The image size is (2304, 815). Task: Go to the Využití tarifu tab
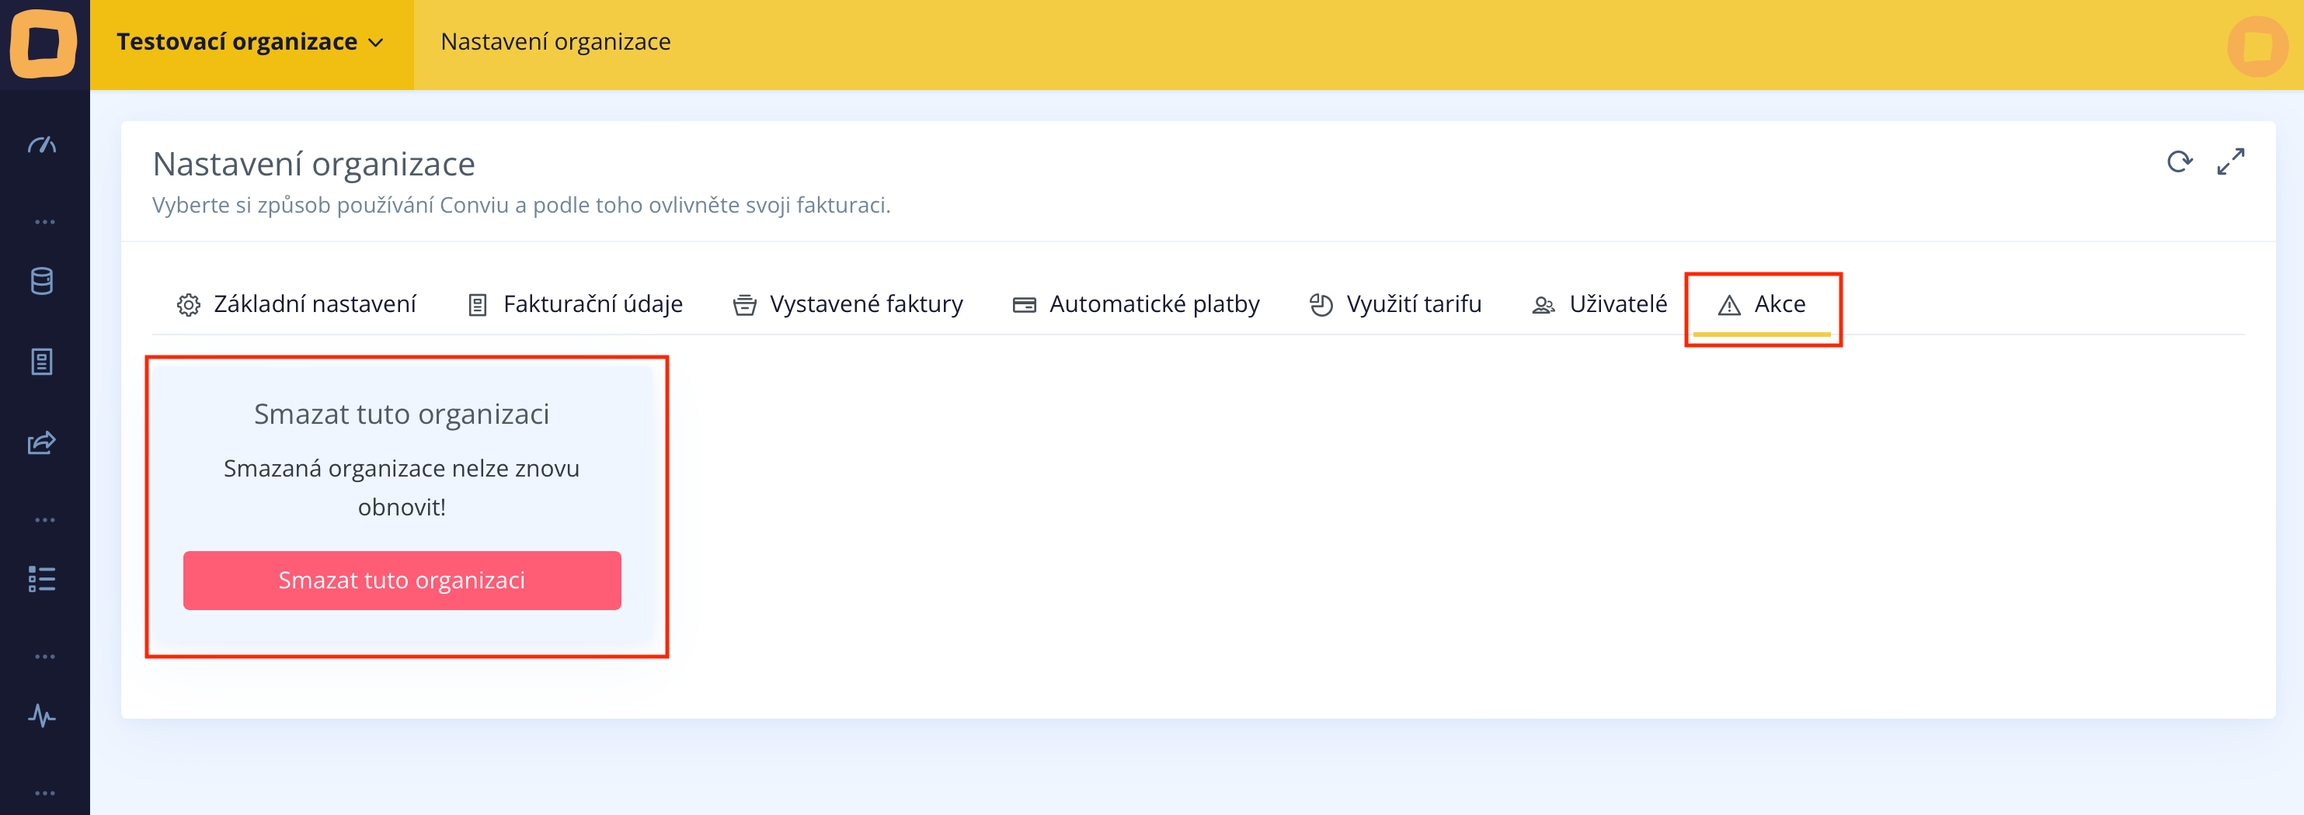pos(1396,304)
